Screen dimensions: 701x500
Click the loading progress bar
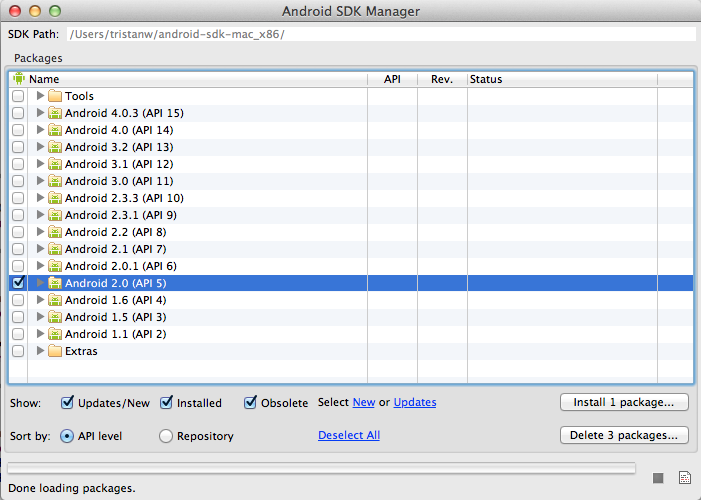point(321,468)
